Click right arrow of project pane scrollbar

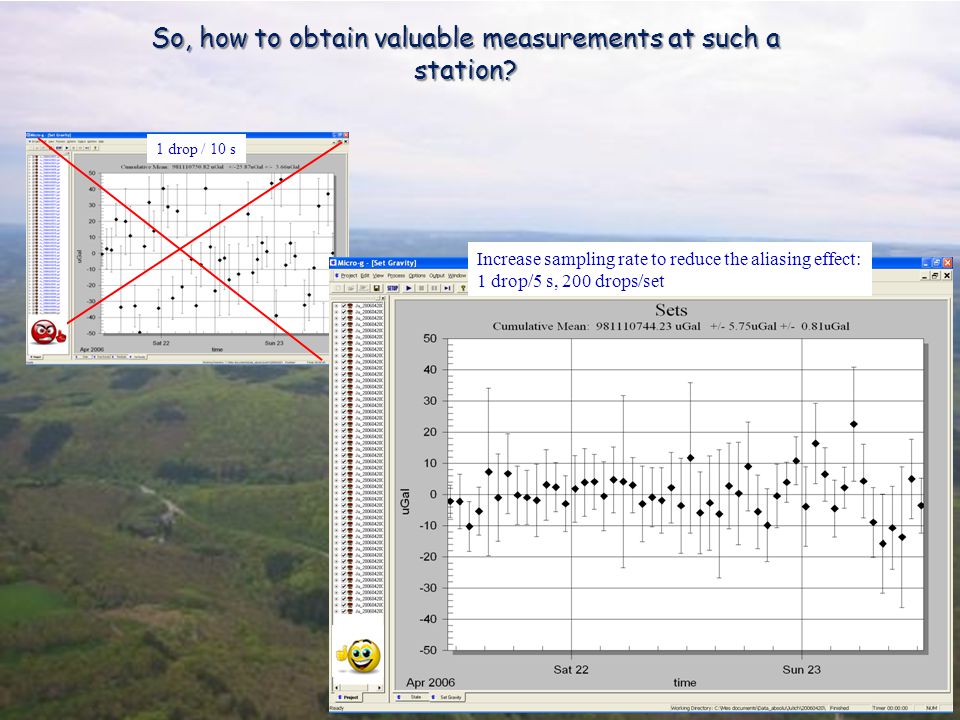[x=380, y=688]
